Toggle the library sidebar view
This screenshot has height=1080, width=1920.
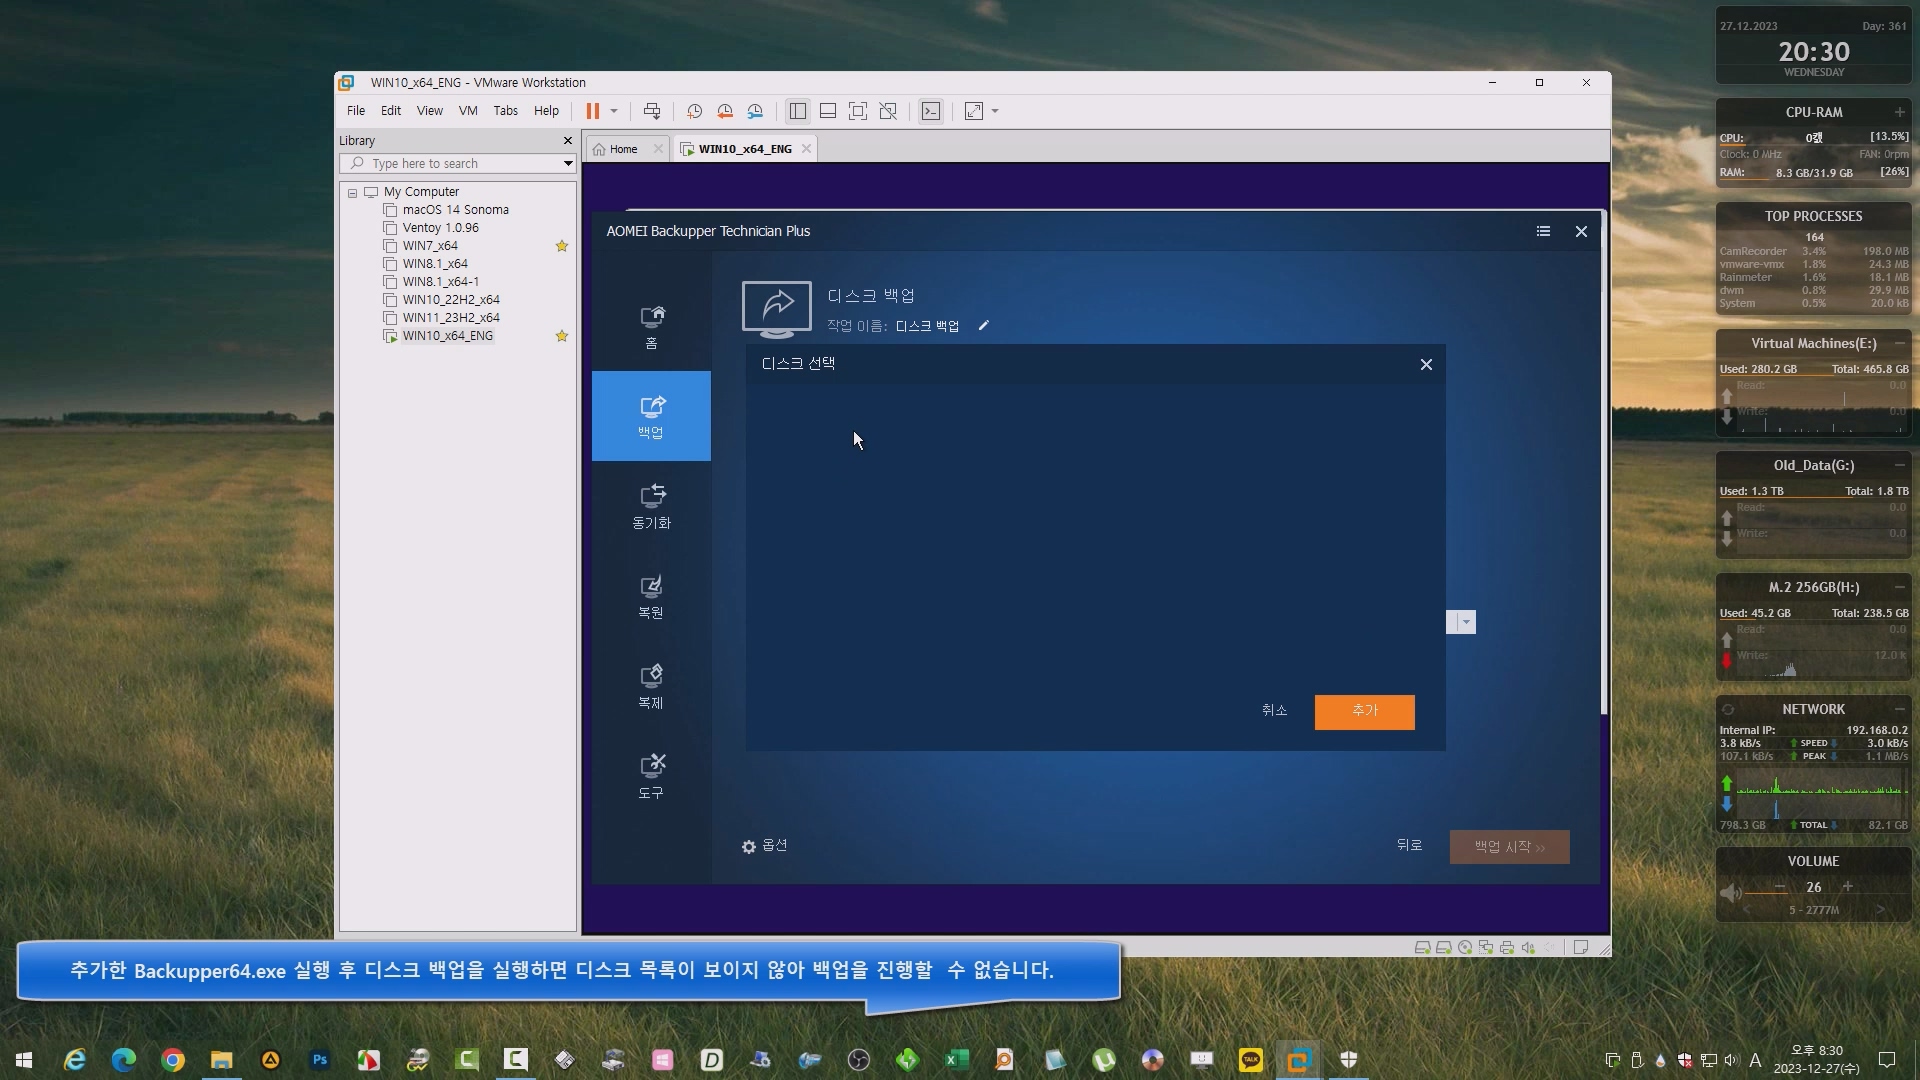797,111
